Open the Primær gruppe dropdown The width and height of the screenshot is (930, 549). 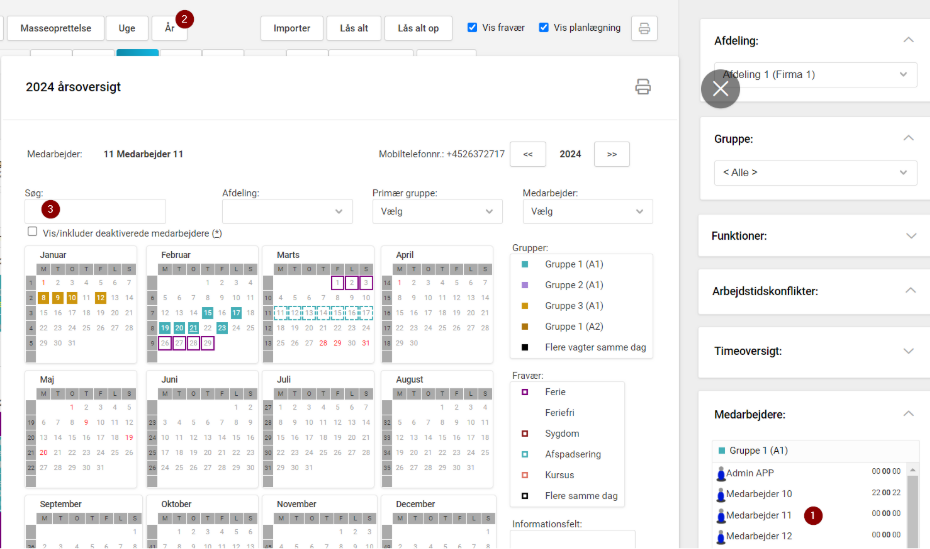coord(437,212)
